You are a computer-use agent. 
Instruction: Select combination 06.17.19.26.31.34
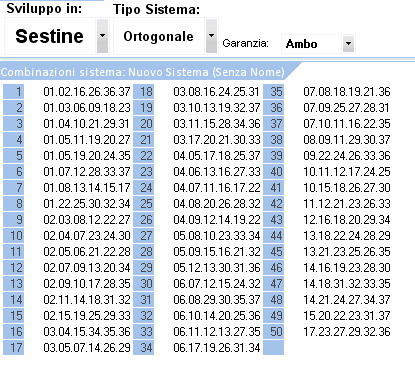pyautogui.click(x=217, y=348)
